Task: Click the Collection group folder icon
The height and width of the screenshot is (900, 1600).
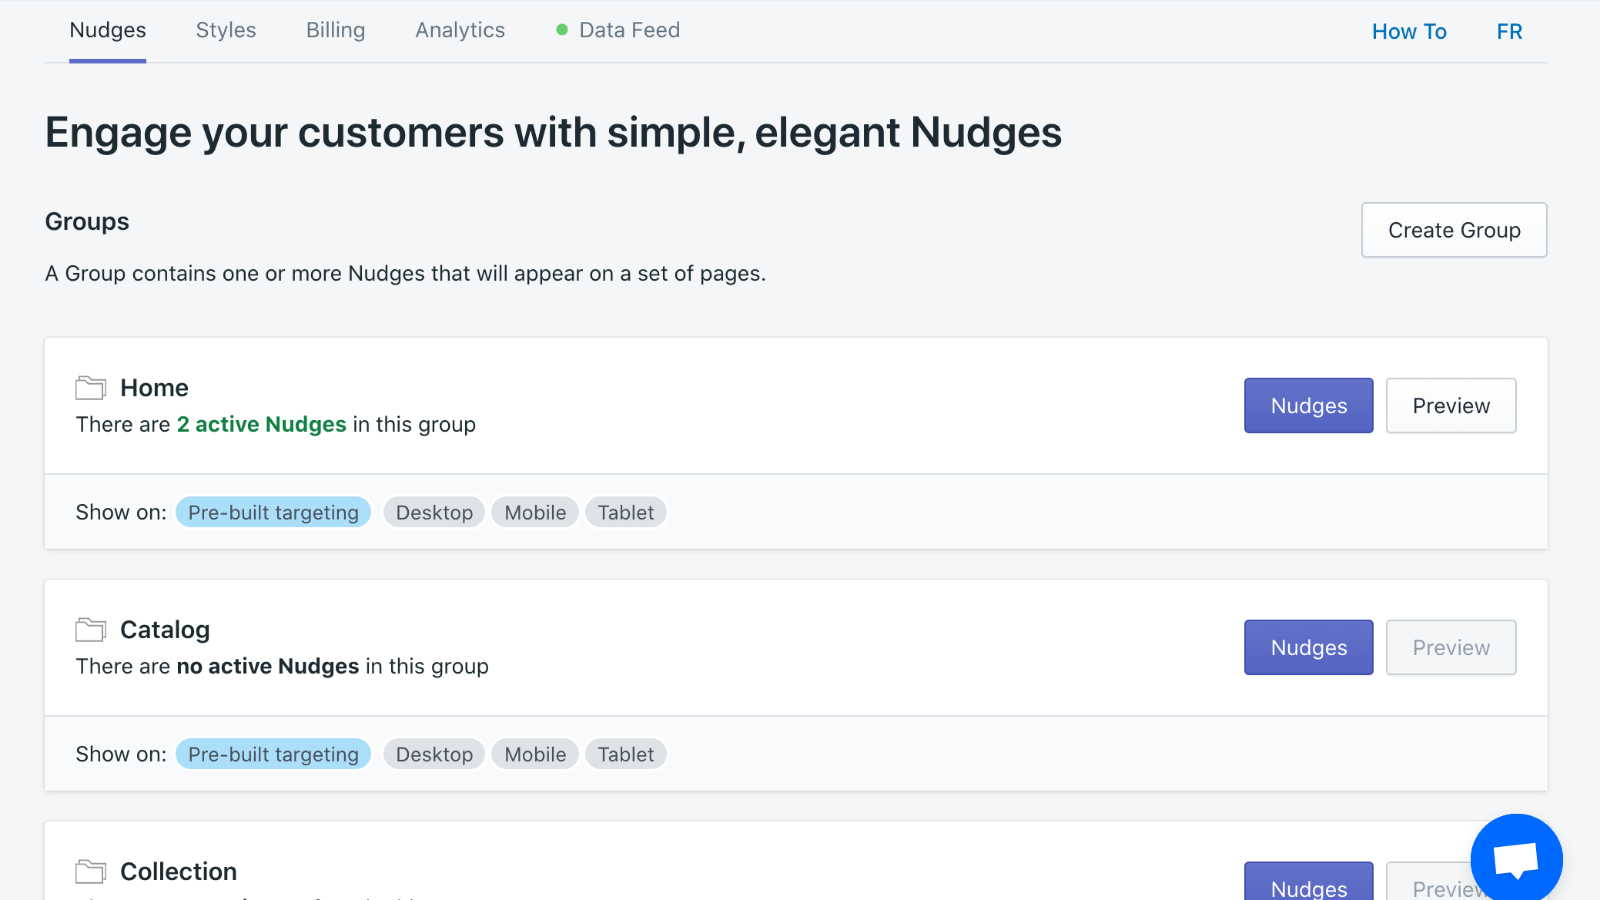Action: (90, 872)
